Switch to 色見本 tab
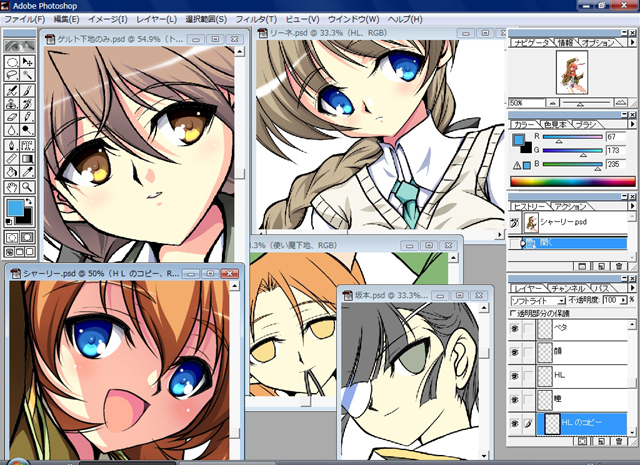The width and height of the screenshot is (640, 465). tap(555, 125)
